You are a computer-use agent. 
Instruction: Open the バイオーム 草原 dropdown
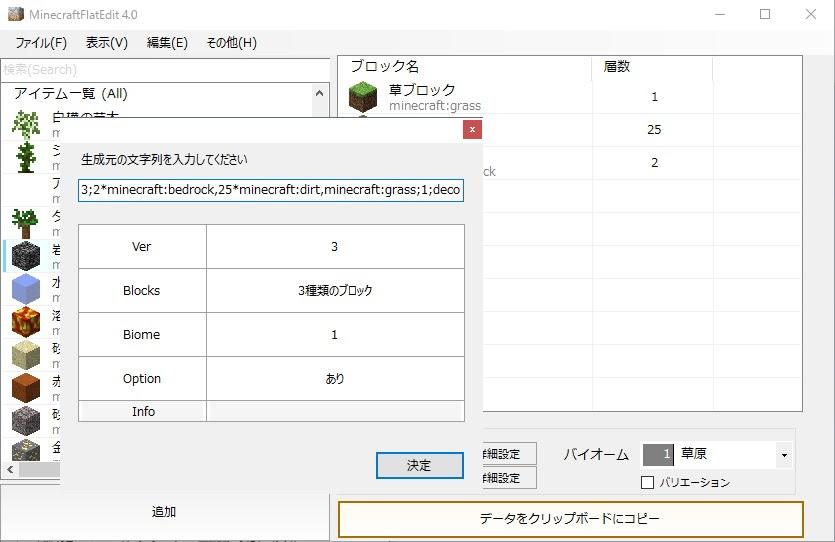(784, 455)
